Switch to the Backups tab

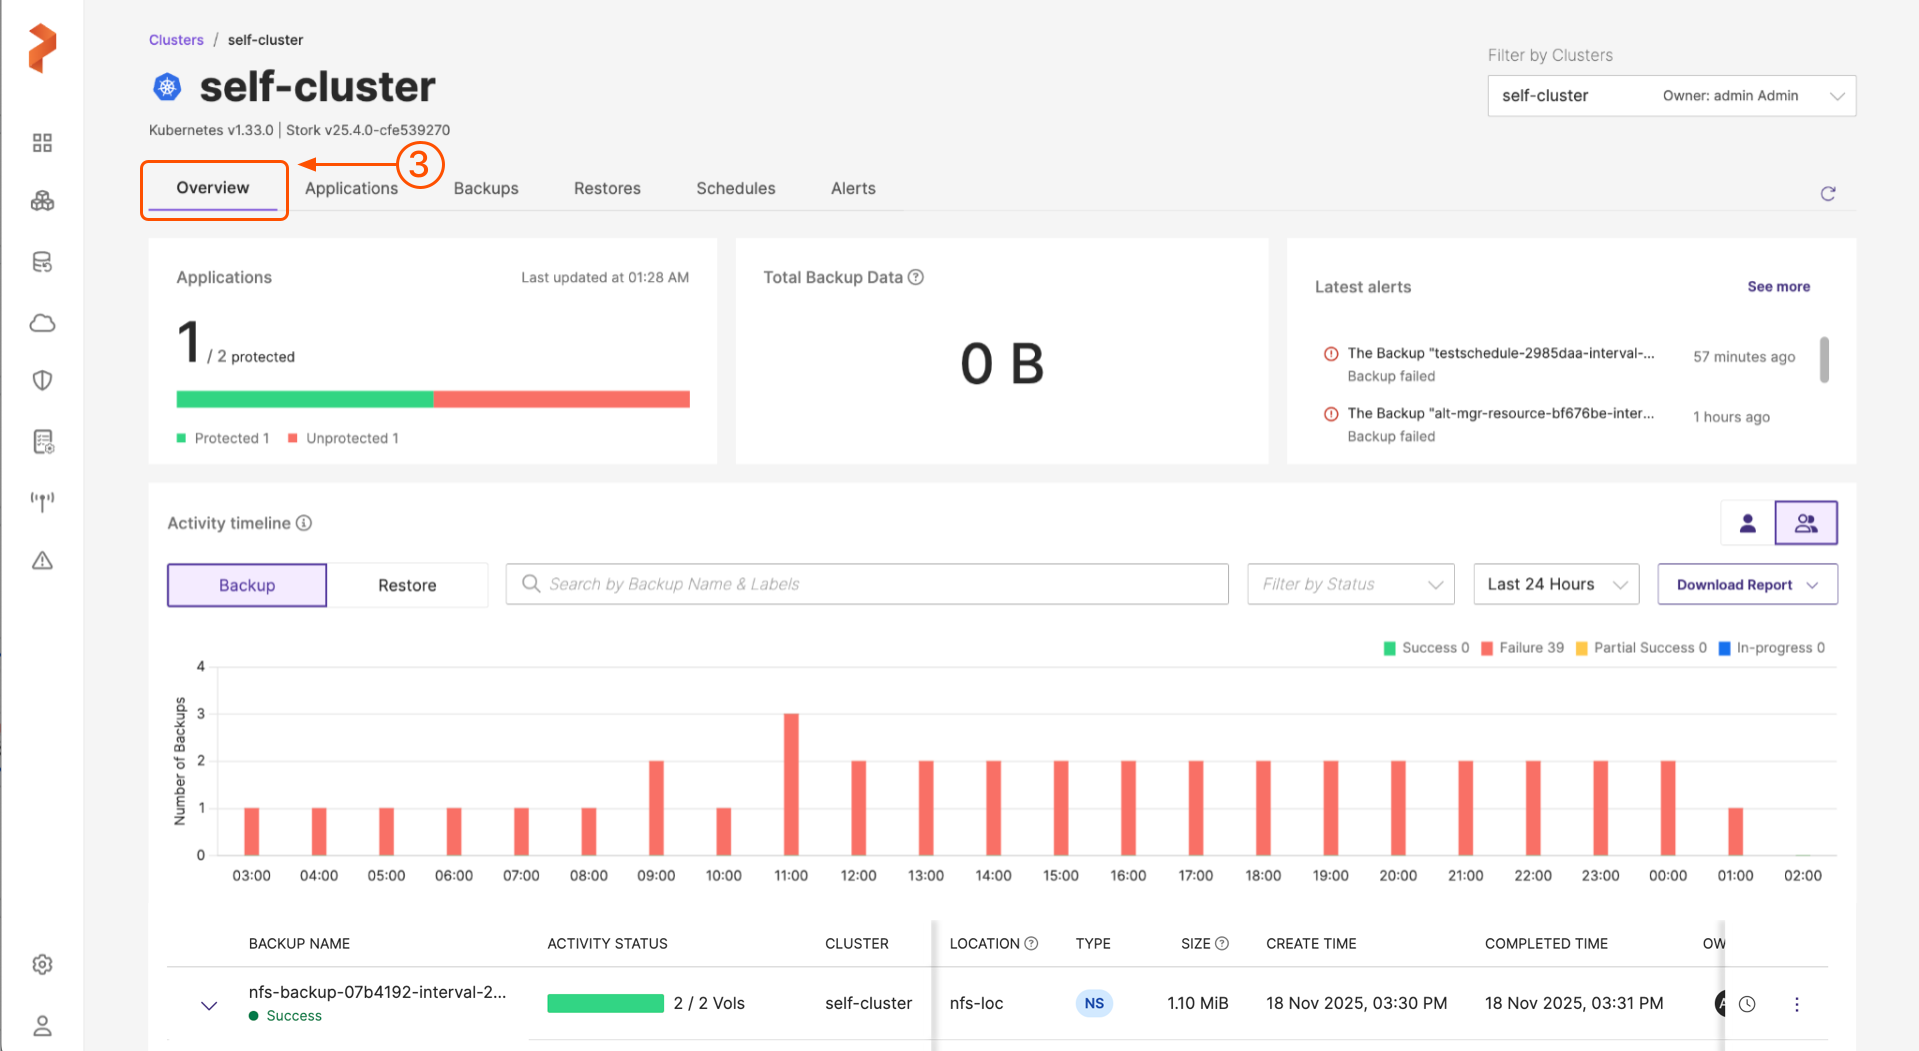[486, 188]
